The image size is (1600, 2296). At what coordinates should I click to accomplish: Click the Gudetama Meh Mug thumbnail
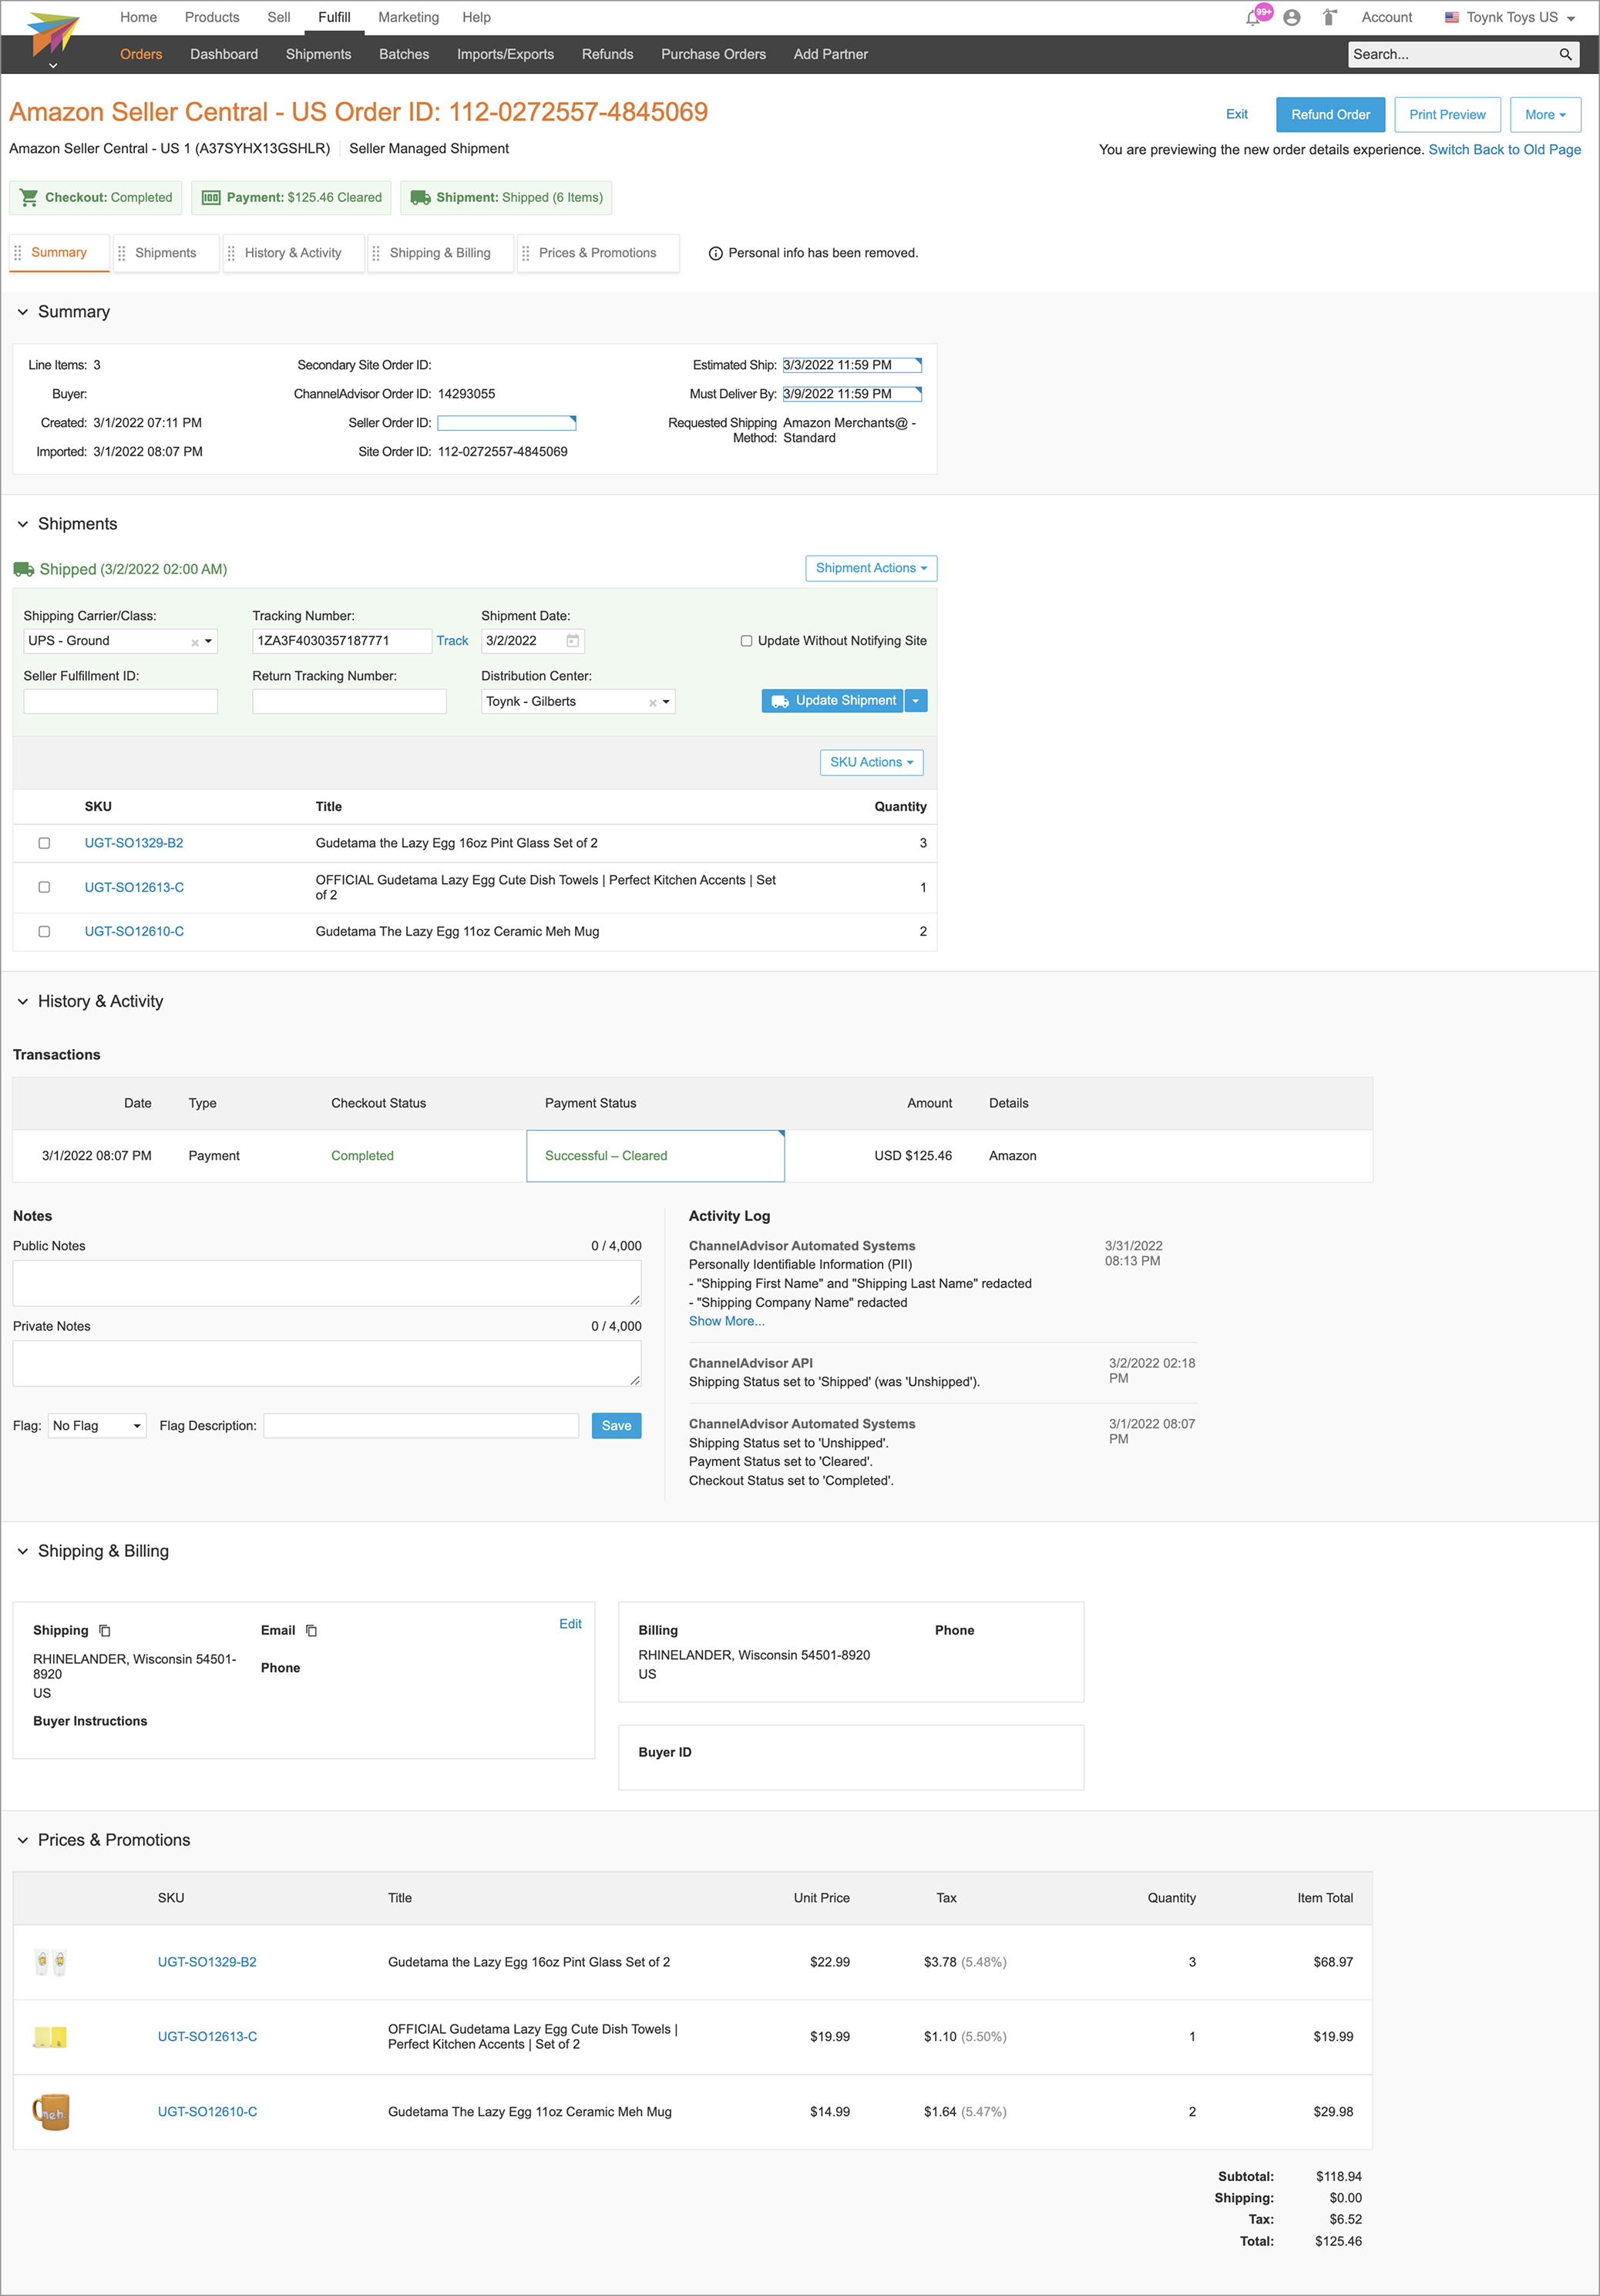point(50,2112)
